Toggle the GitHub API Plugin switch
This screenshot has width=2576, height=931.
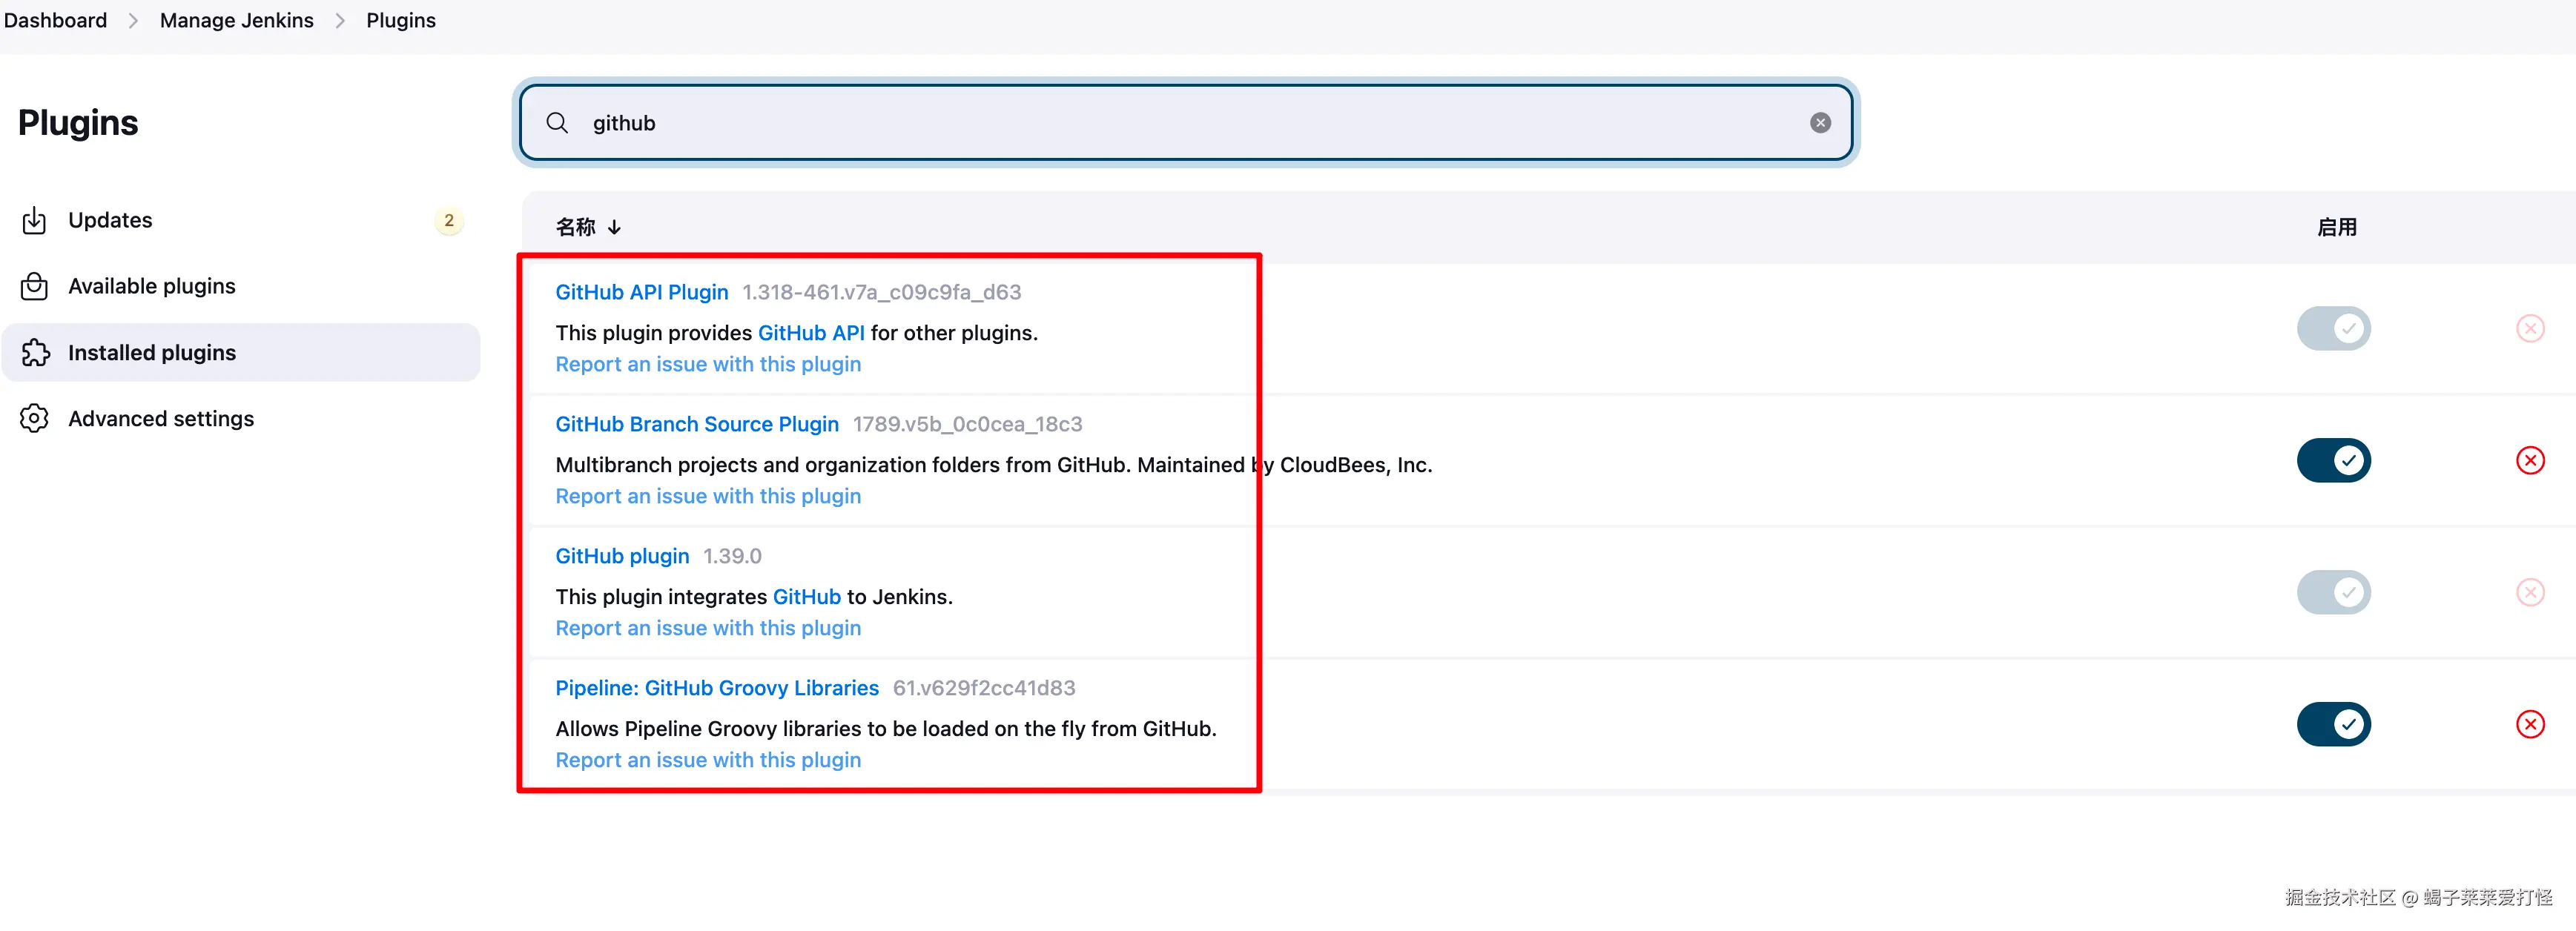click(2333, 328)
